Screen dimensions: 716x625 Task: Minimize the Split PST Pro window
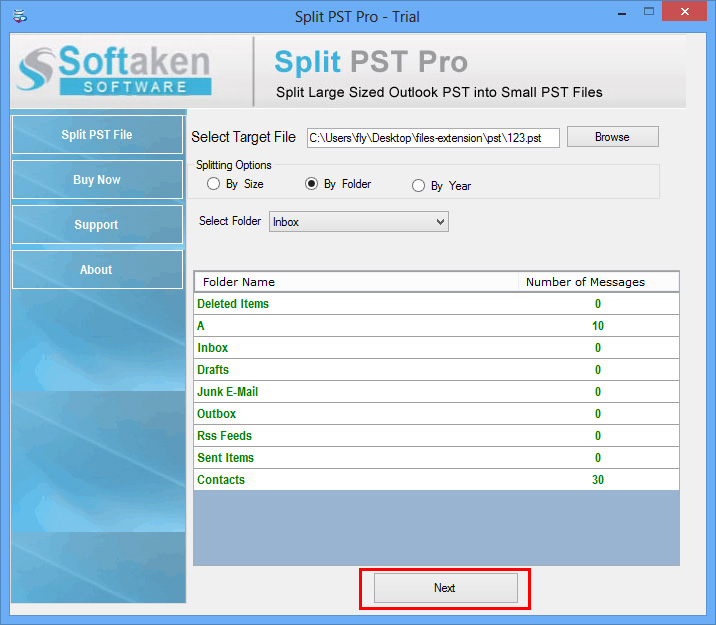point(621,13)
